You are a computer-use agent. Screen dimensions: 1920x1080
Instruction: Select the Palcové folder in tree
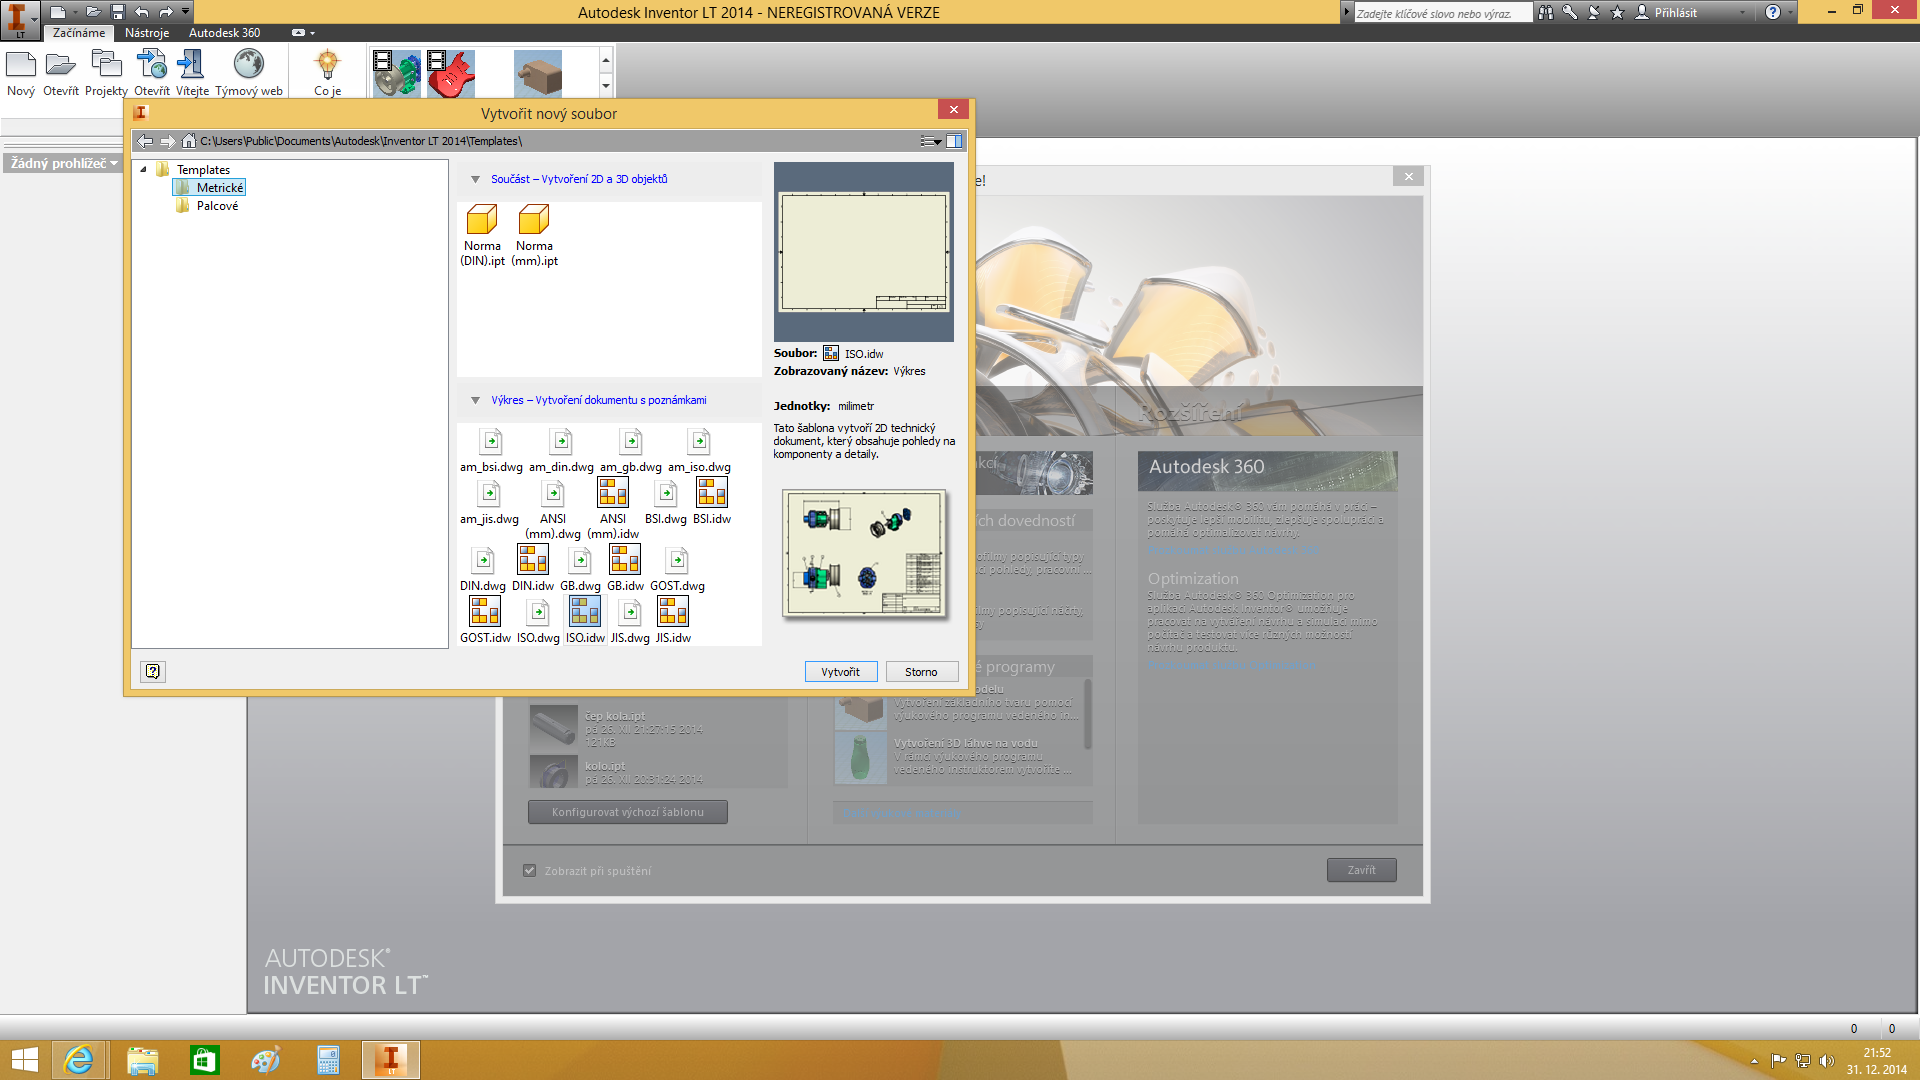pyautogui.click(x=207, y=206)
